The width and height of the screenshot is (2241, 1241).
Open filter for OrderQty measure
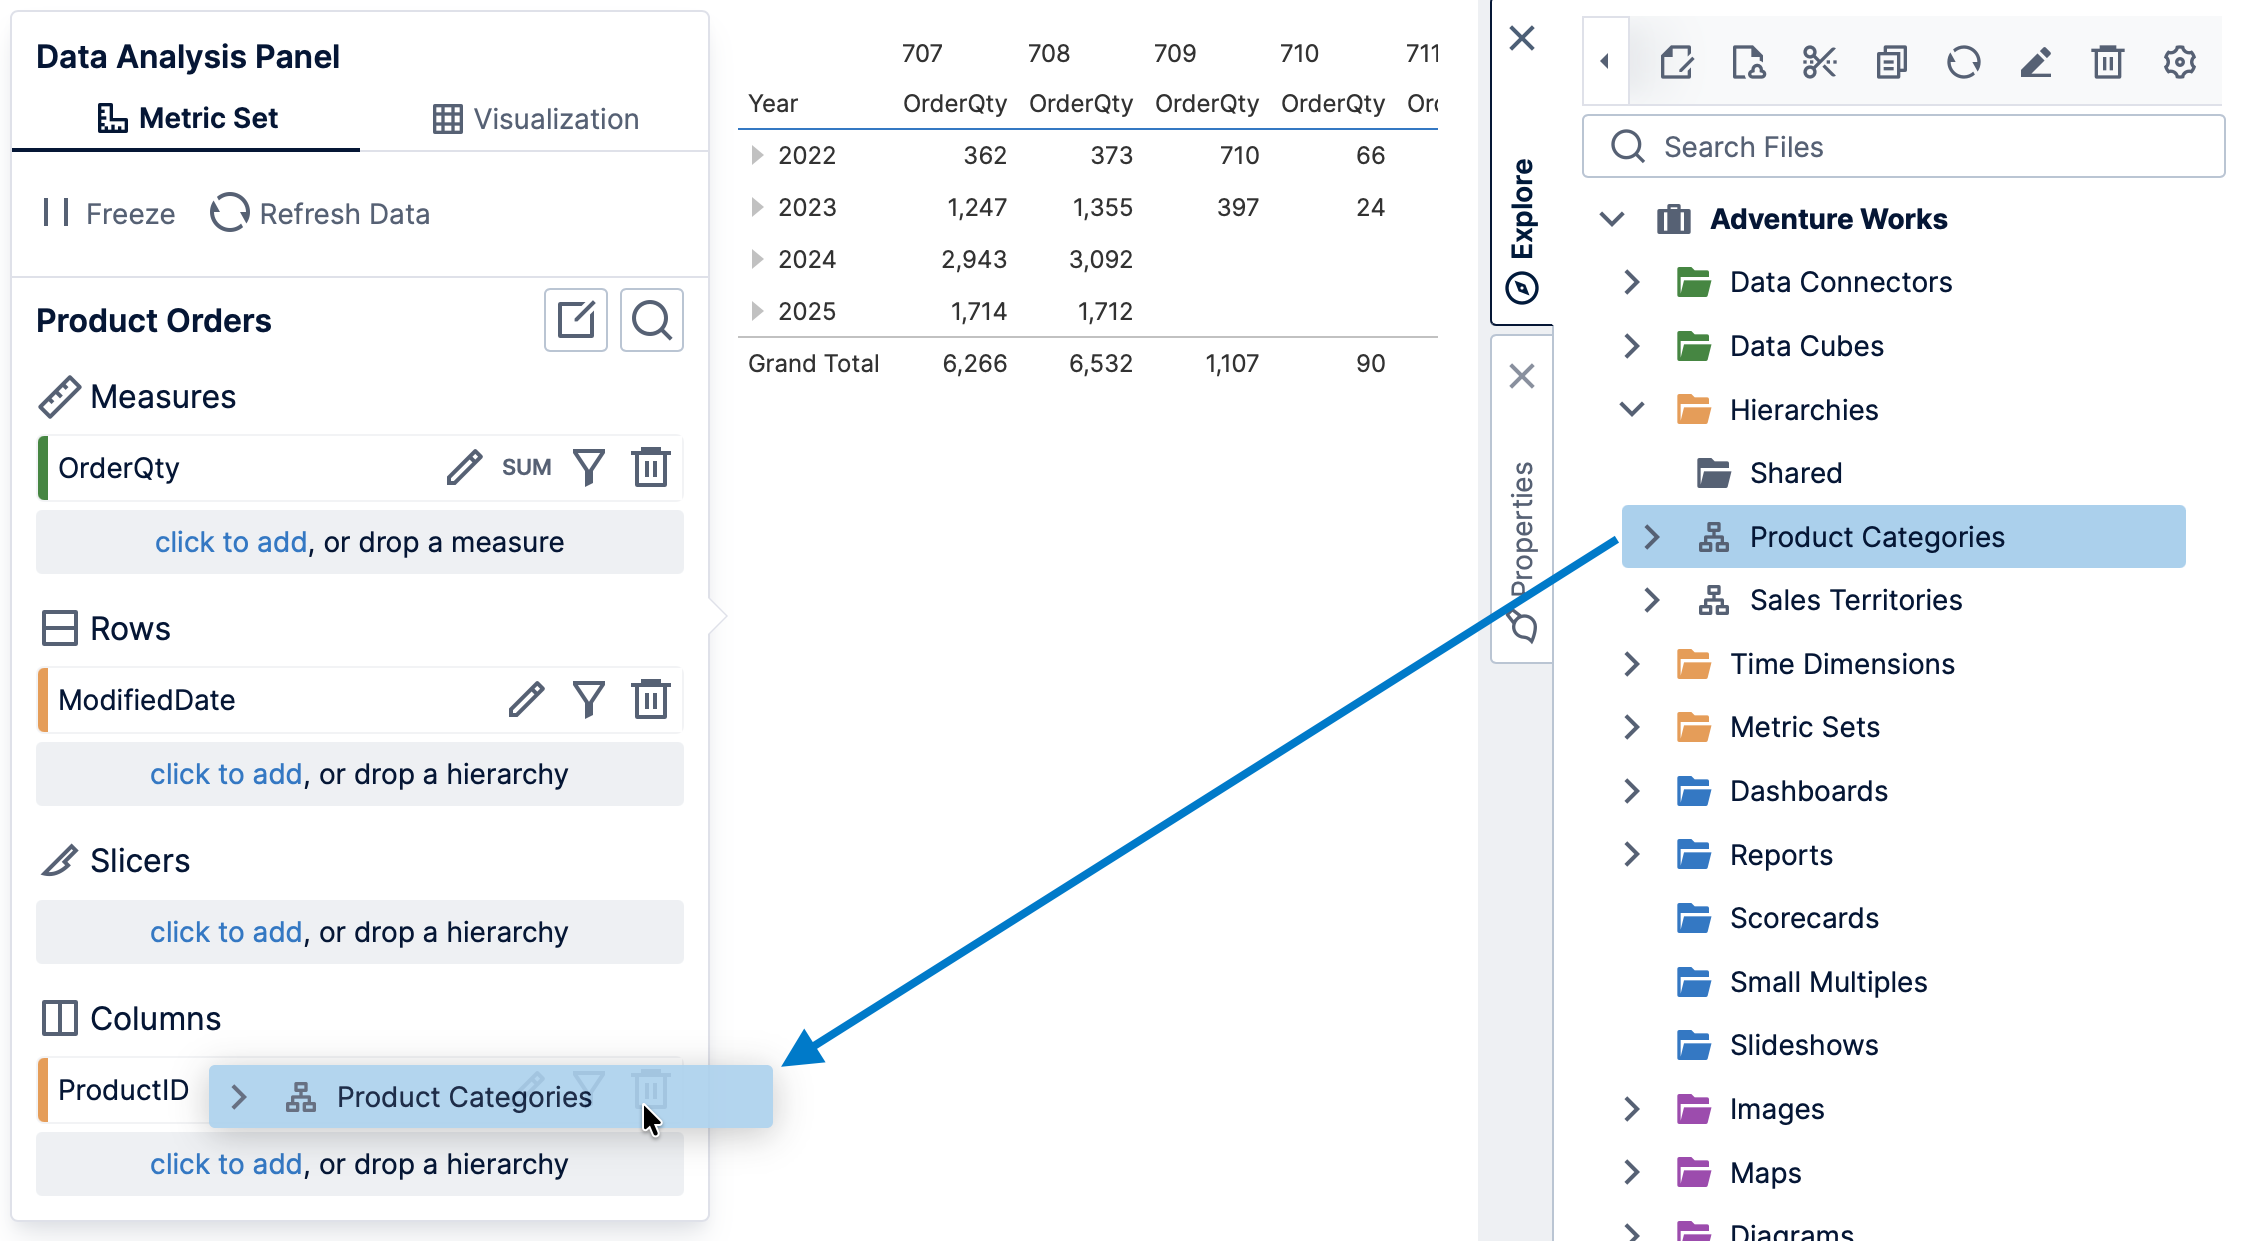click(589, 467)
